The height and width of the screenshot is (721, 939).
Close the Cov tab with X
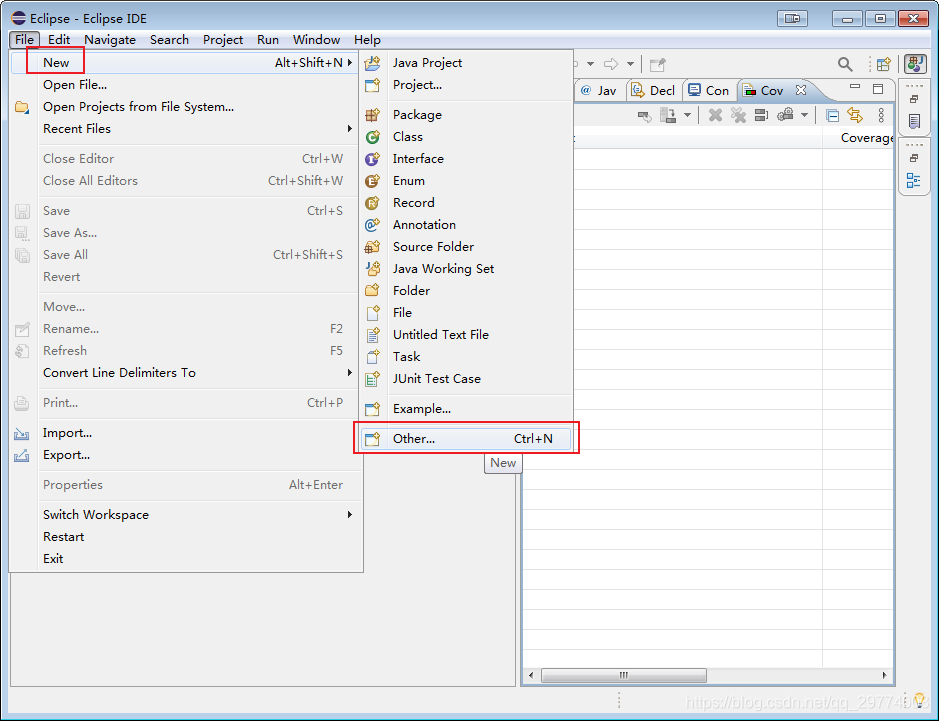(x=801, y=90)
